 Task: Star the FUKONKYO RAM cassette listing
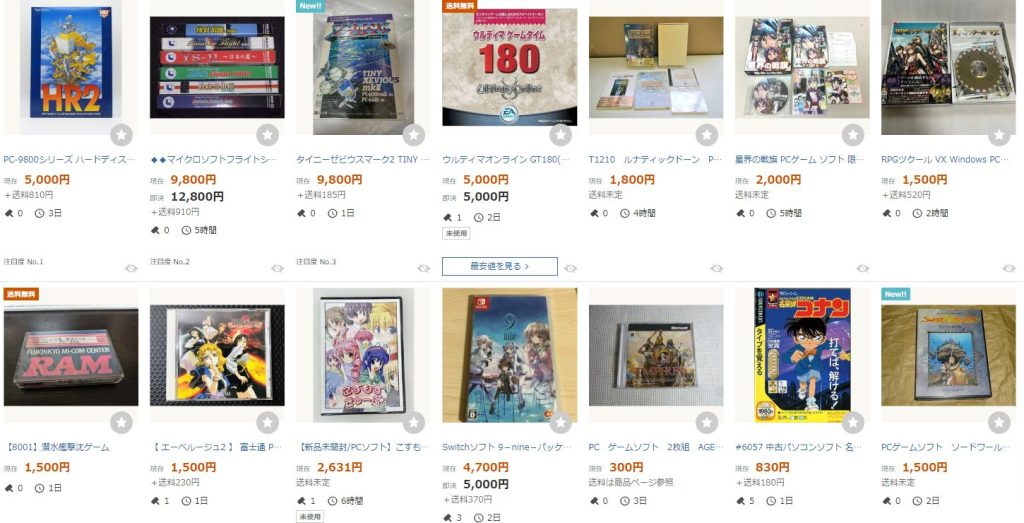[121, 422]
